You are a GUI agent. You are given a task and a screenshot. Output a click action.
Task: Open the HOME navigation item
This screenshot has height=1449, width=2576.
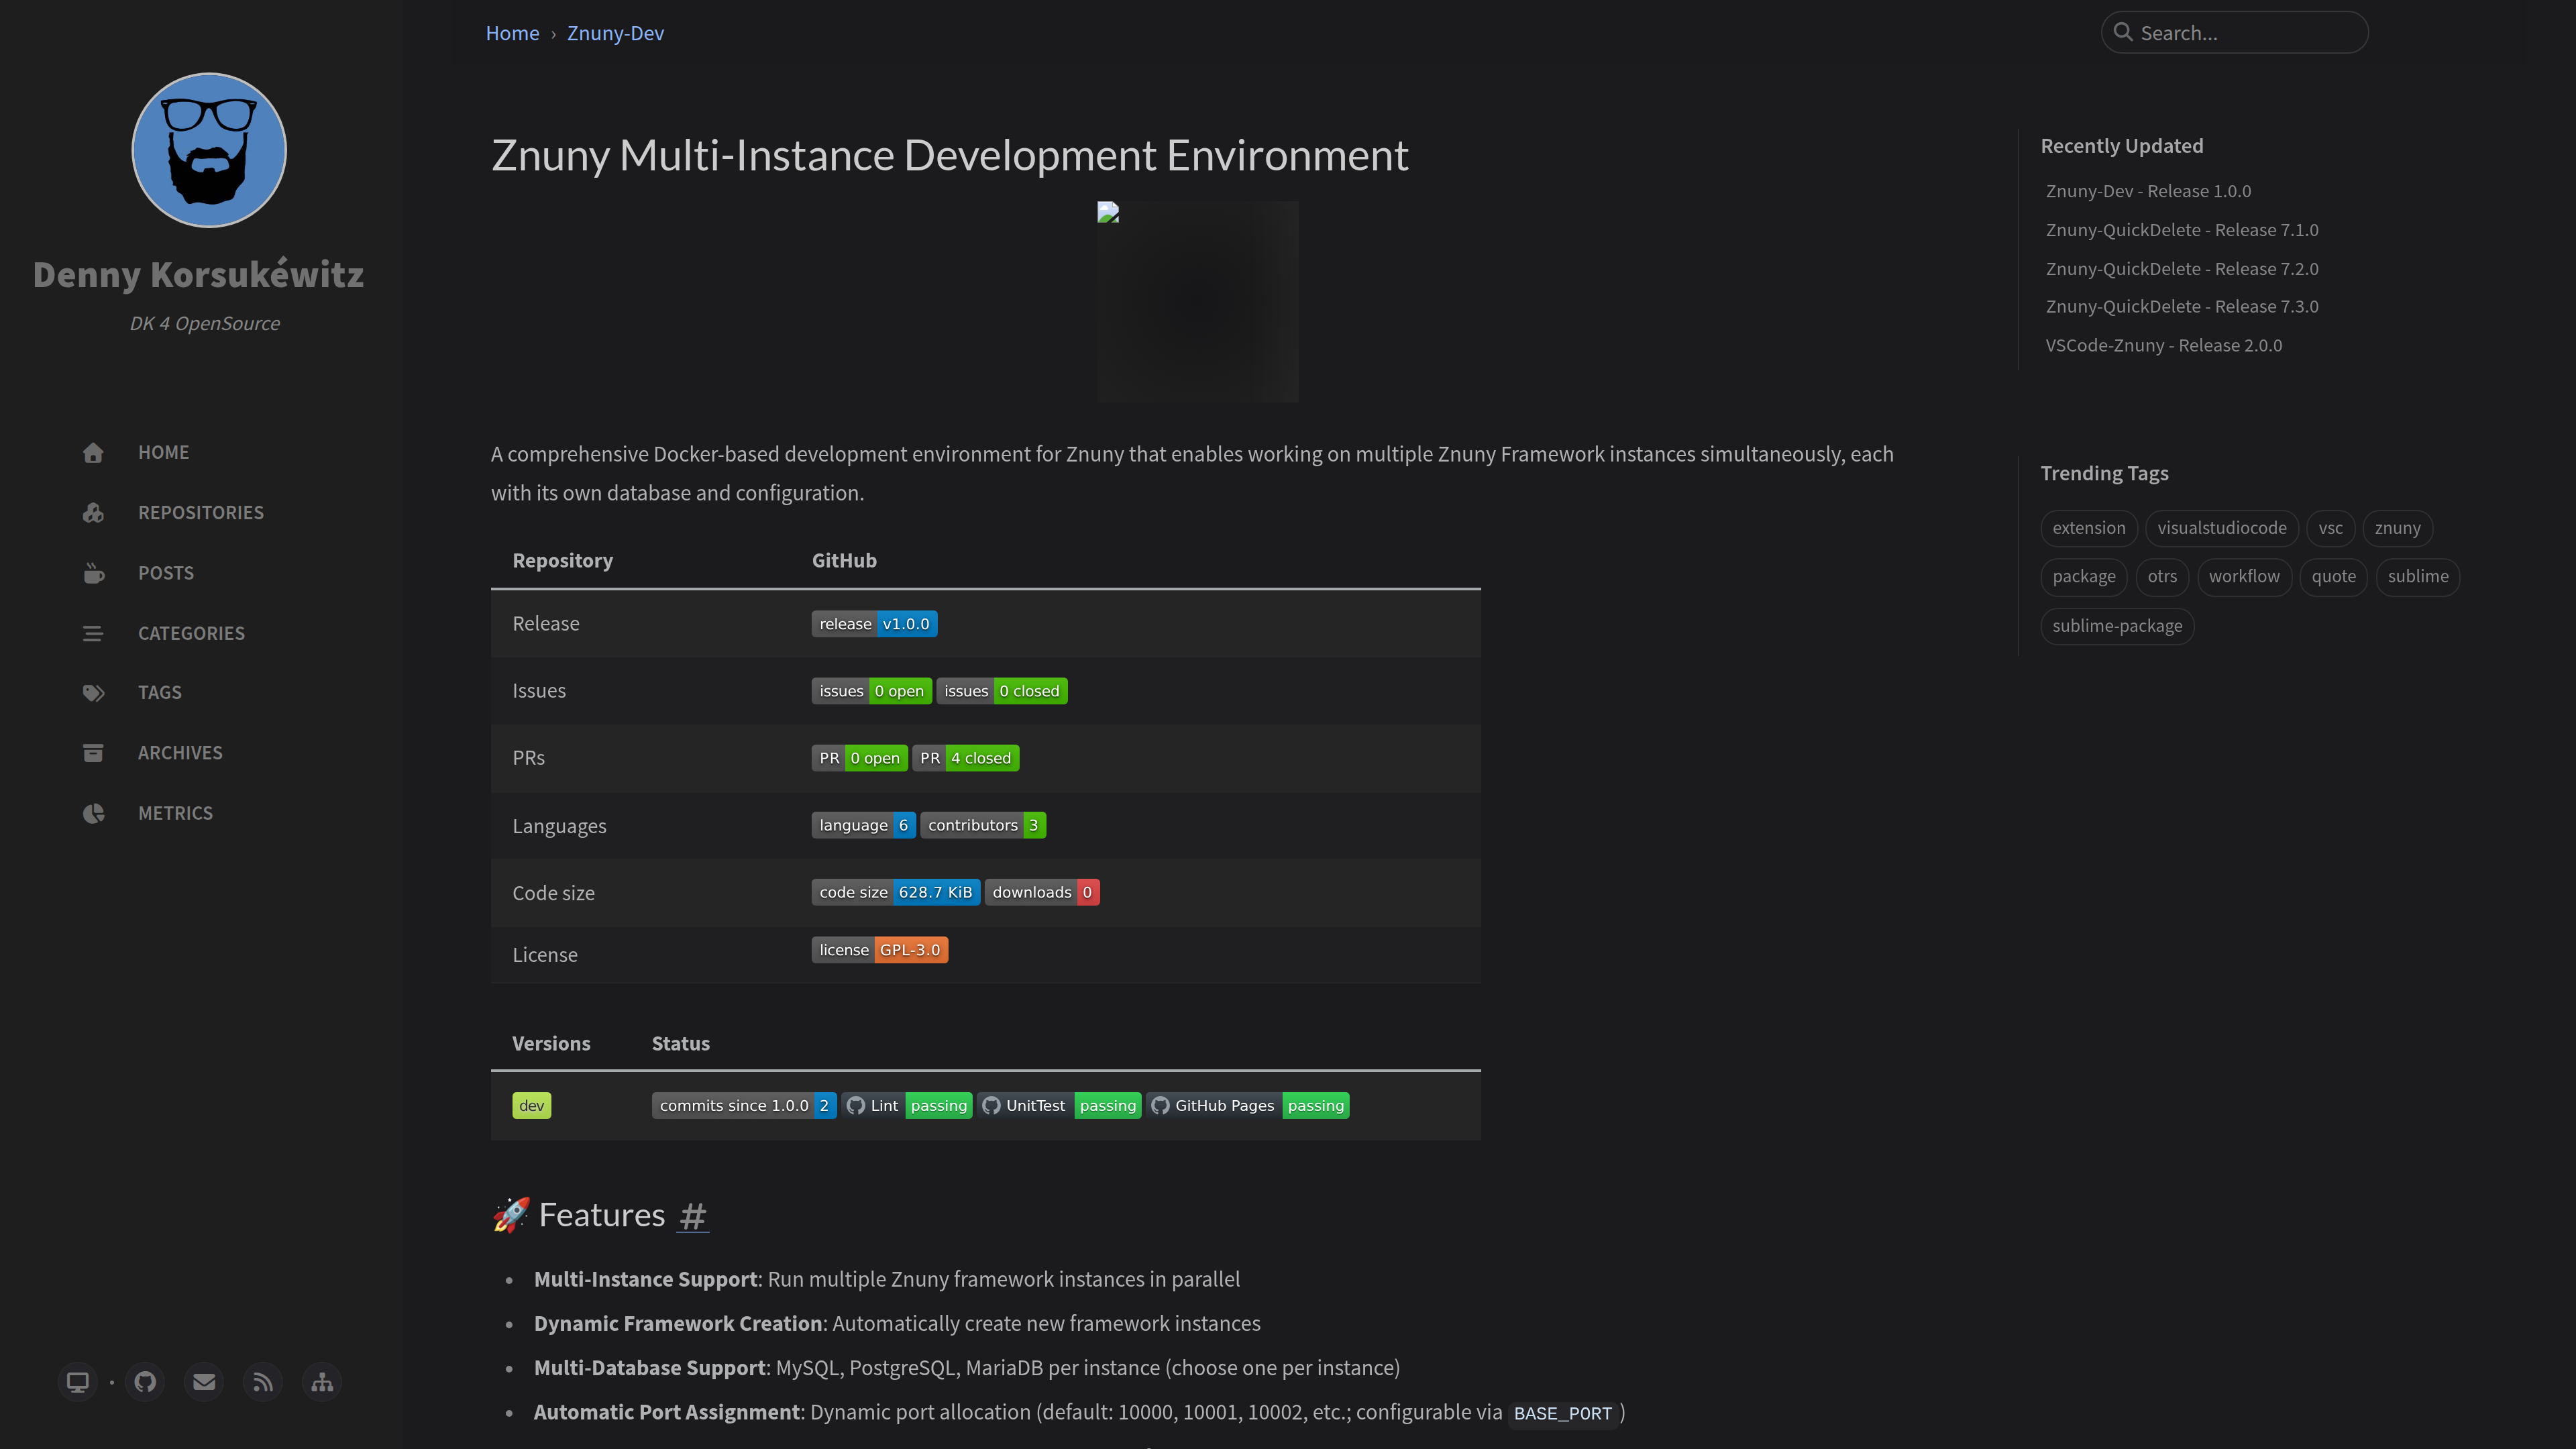163,452
